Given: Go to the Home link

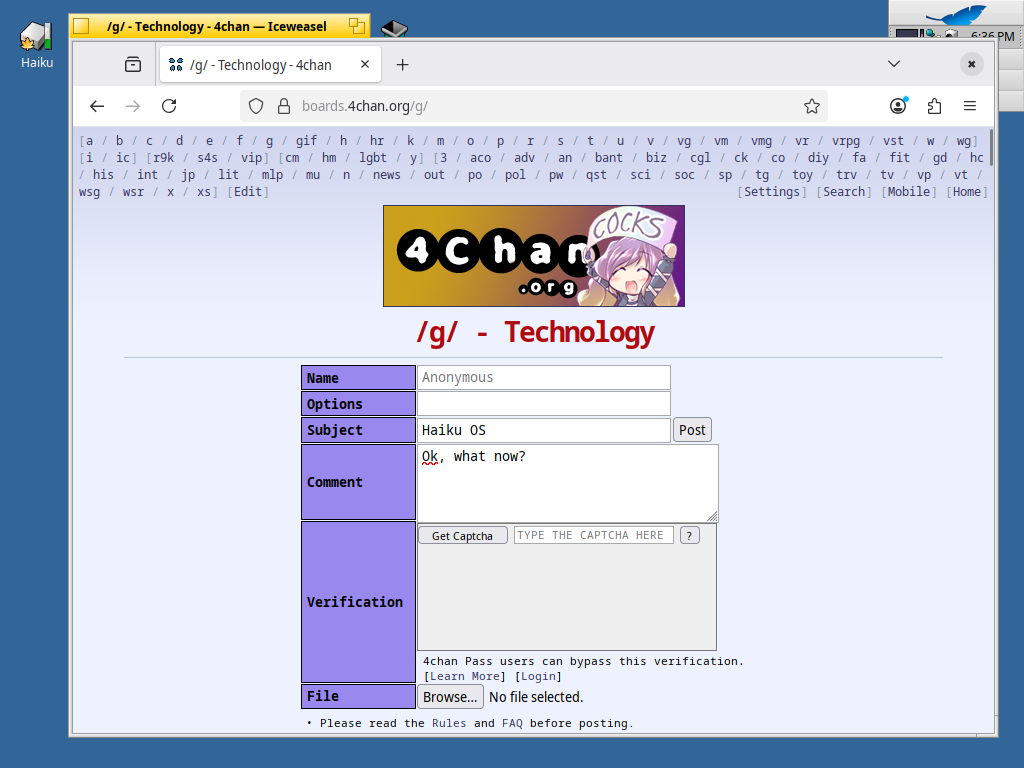Looking at the screenshot, I should pos(967,191).
